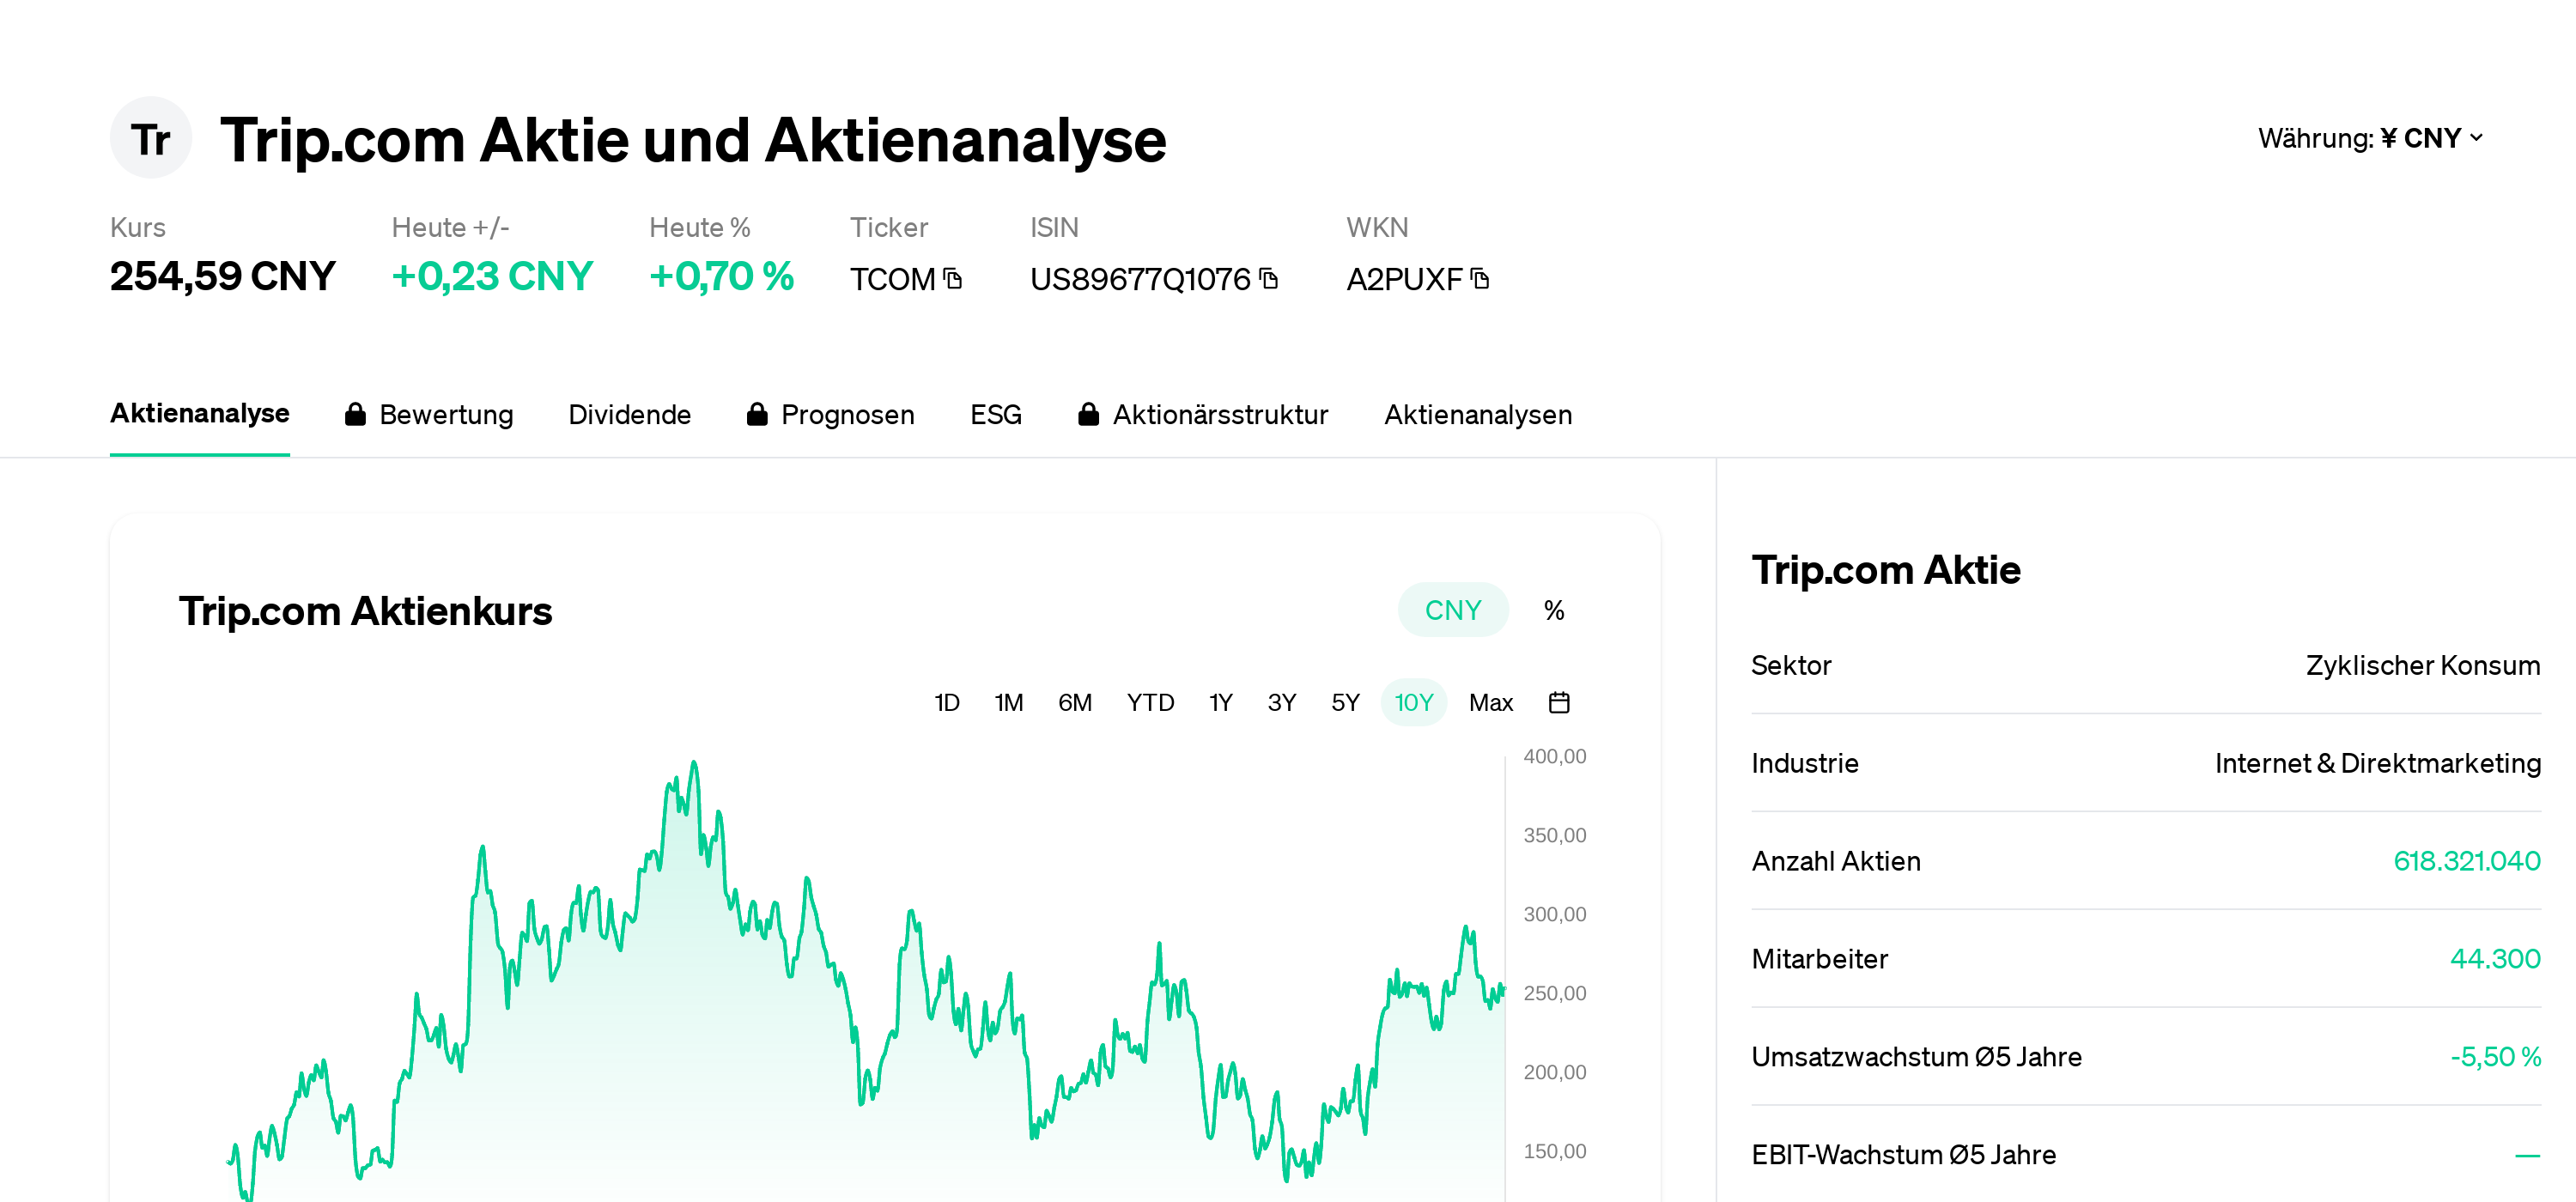Copy the WKN code icon
The width and height of the screenshot is (2576, 1202).
1481,279
